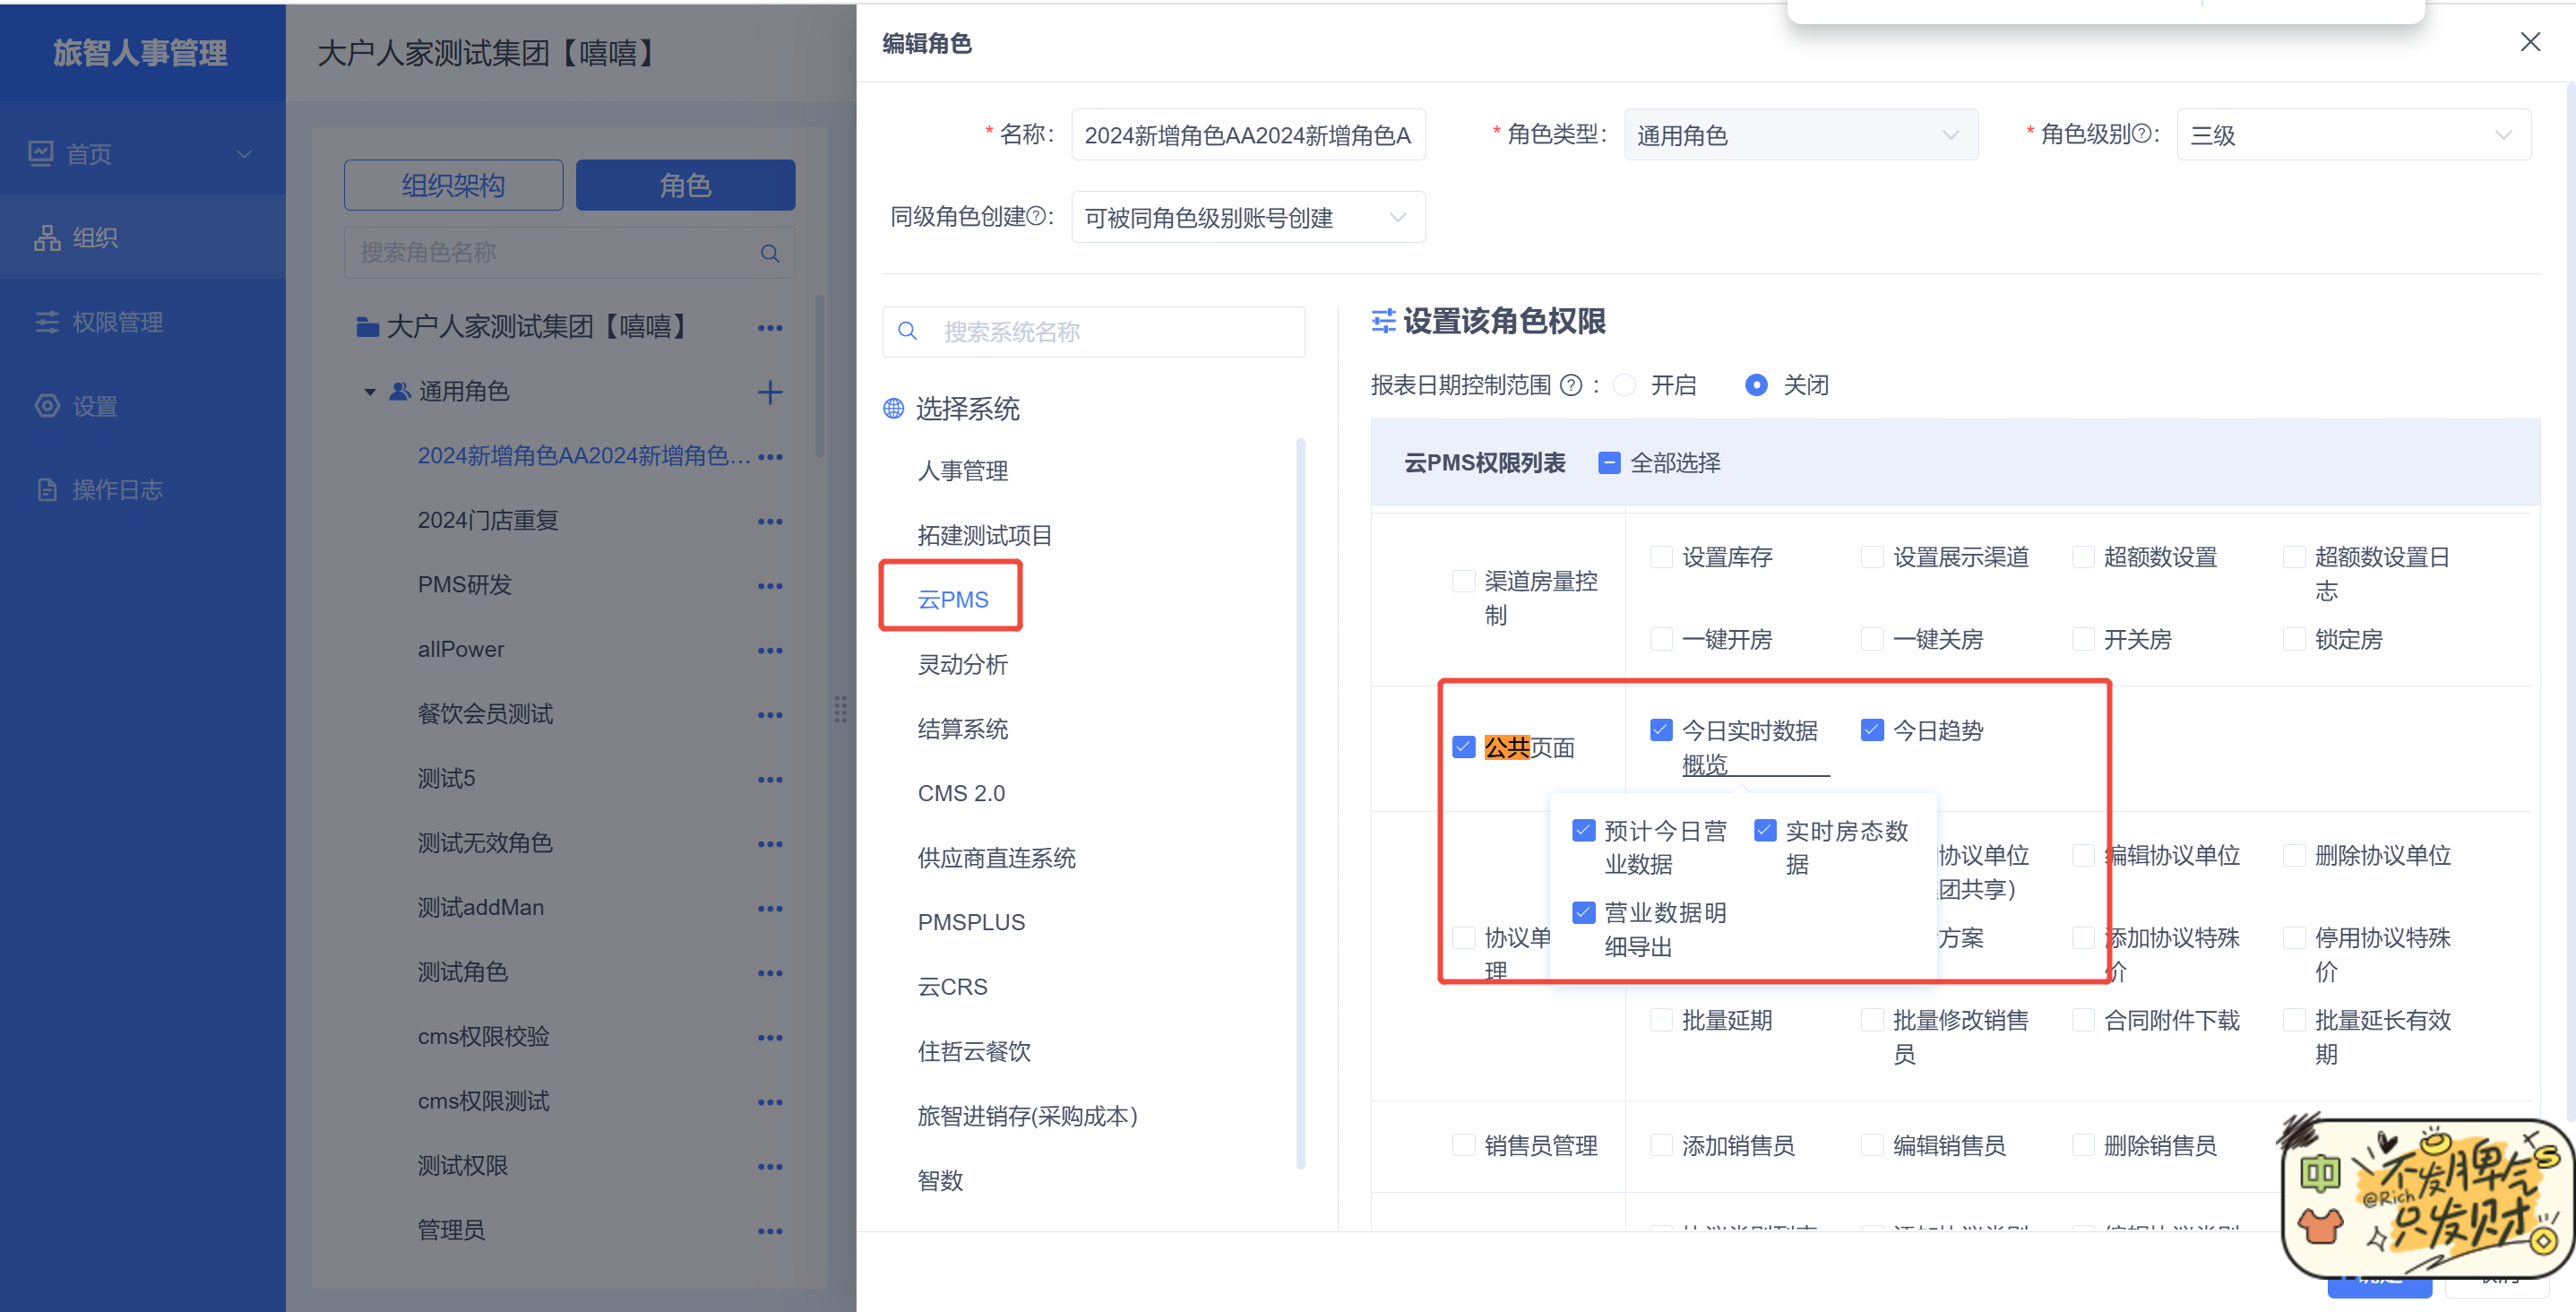Open the more menu for 测试addMan role
2576x1312 pixels.
click(769, 908)
